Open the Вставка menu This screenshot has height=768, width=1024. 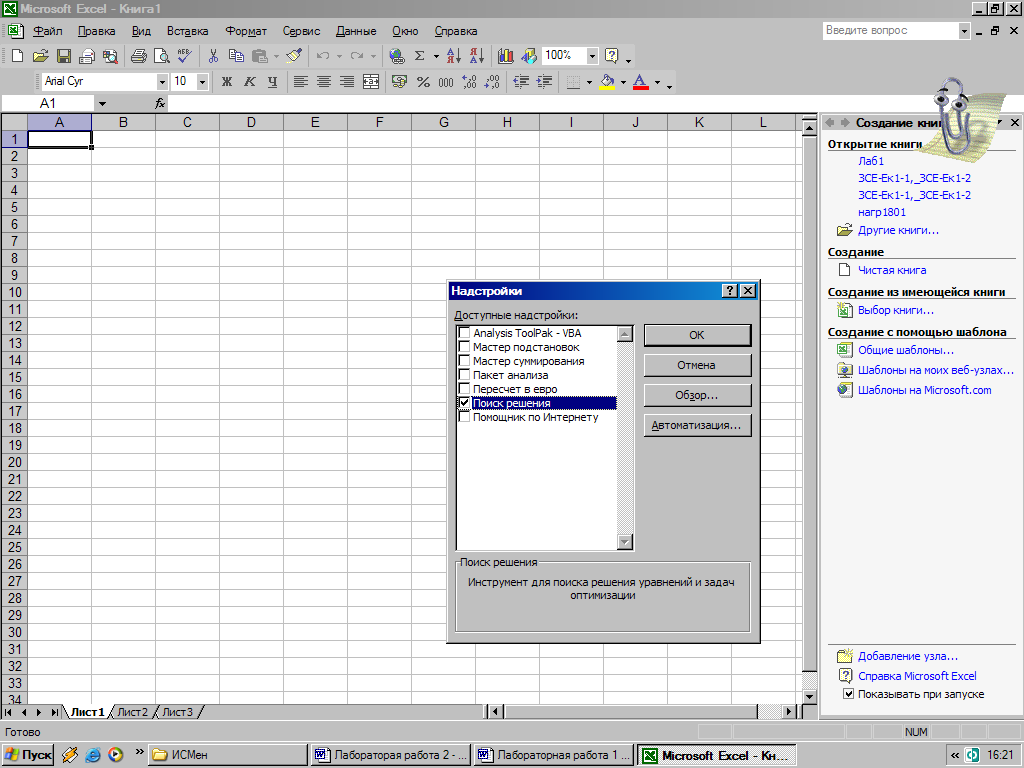coord(187,31)
